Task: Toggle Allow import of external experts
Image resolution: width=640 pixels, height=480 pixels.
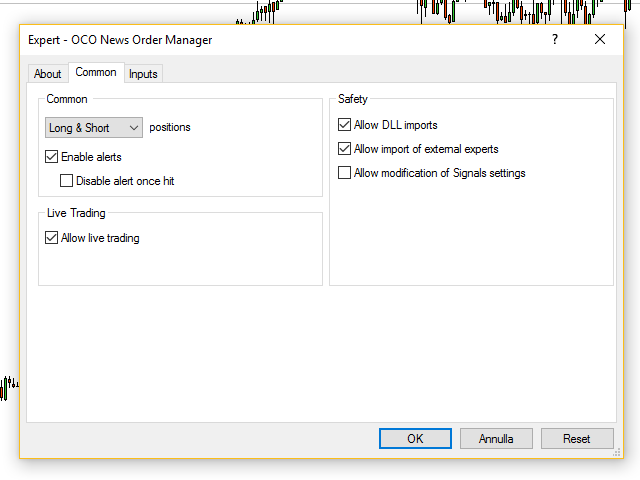Action: (x=344, y=149)
